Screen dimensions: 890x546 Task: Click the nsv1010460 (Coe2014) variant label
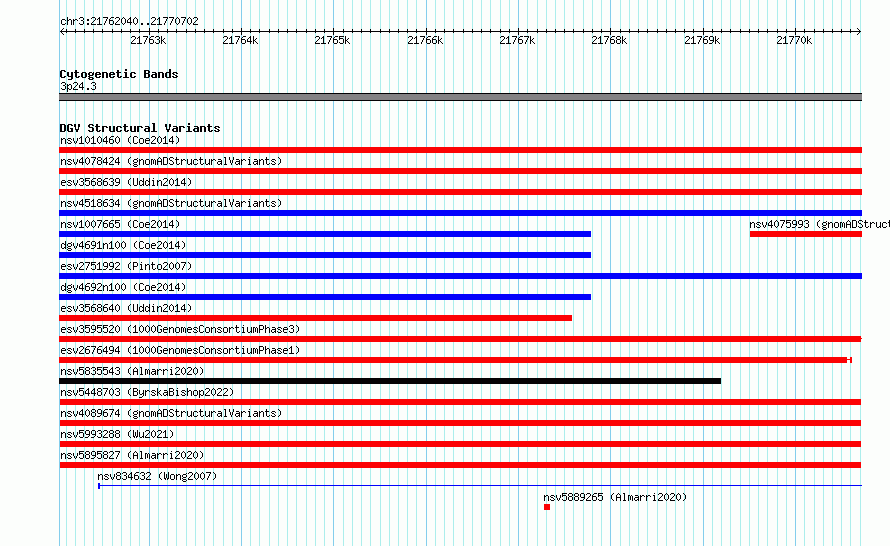[x=120, y=140]
